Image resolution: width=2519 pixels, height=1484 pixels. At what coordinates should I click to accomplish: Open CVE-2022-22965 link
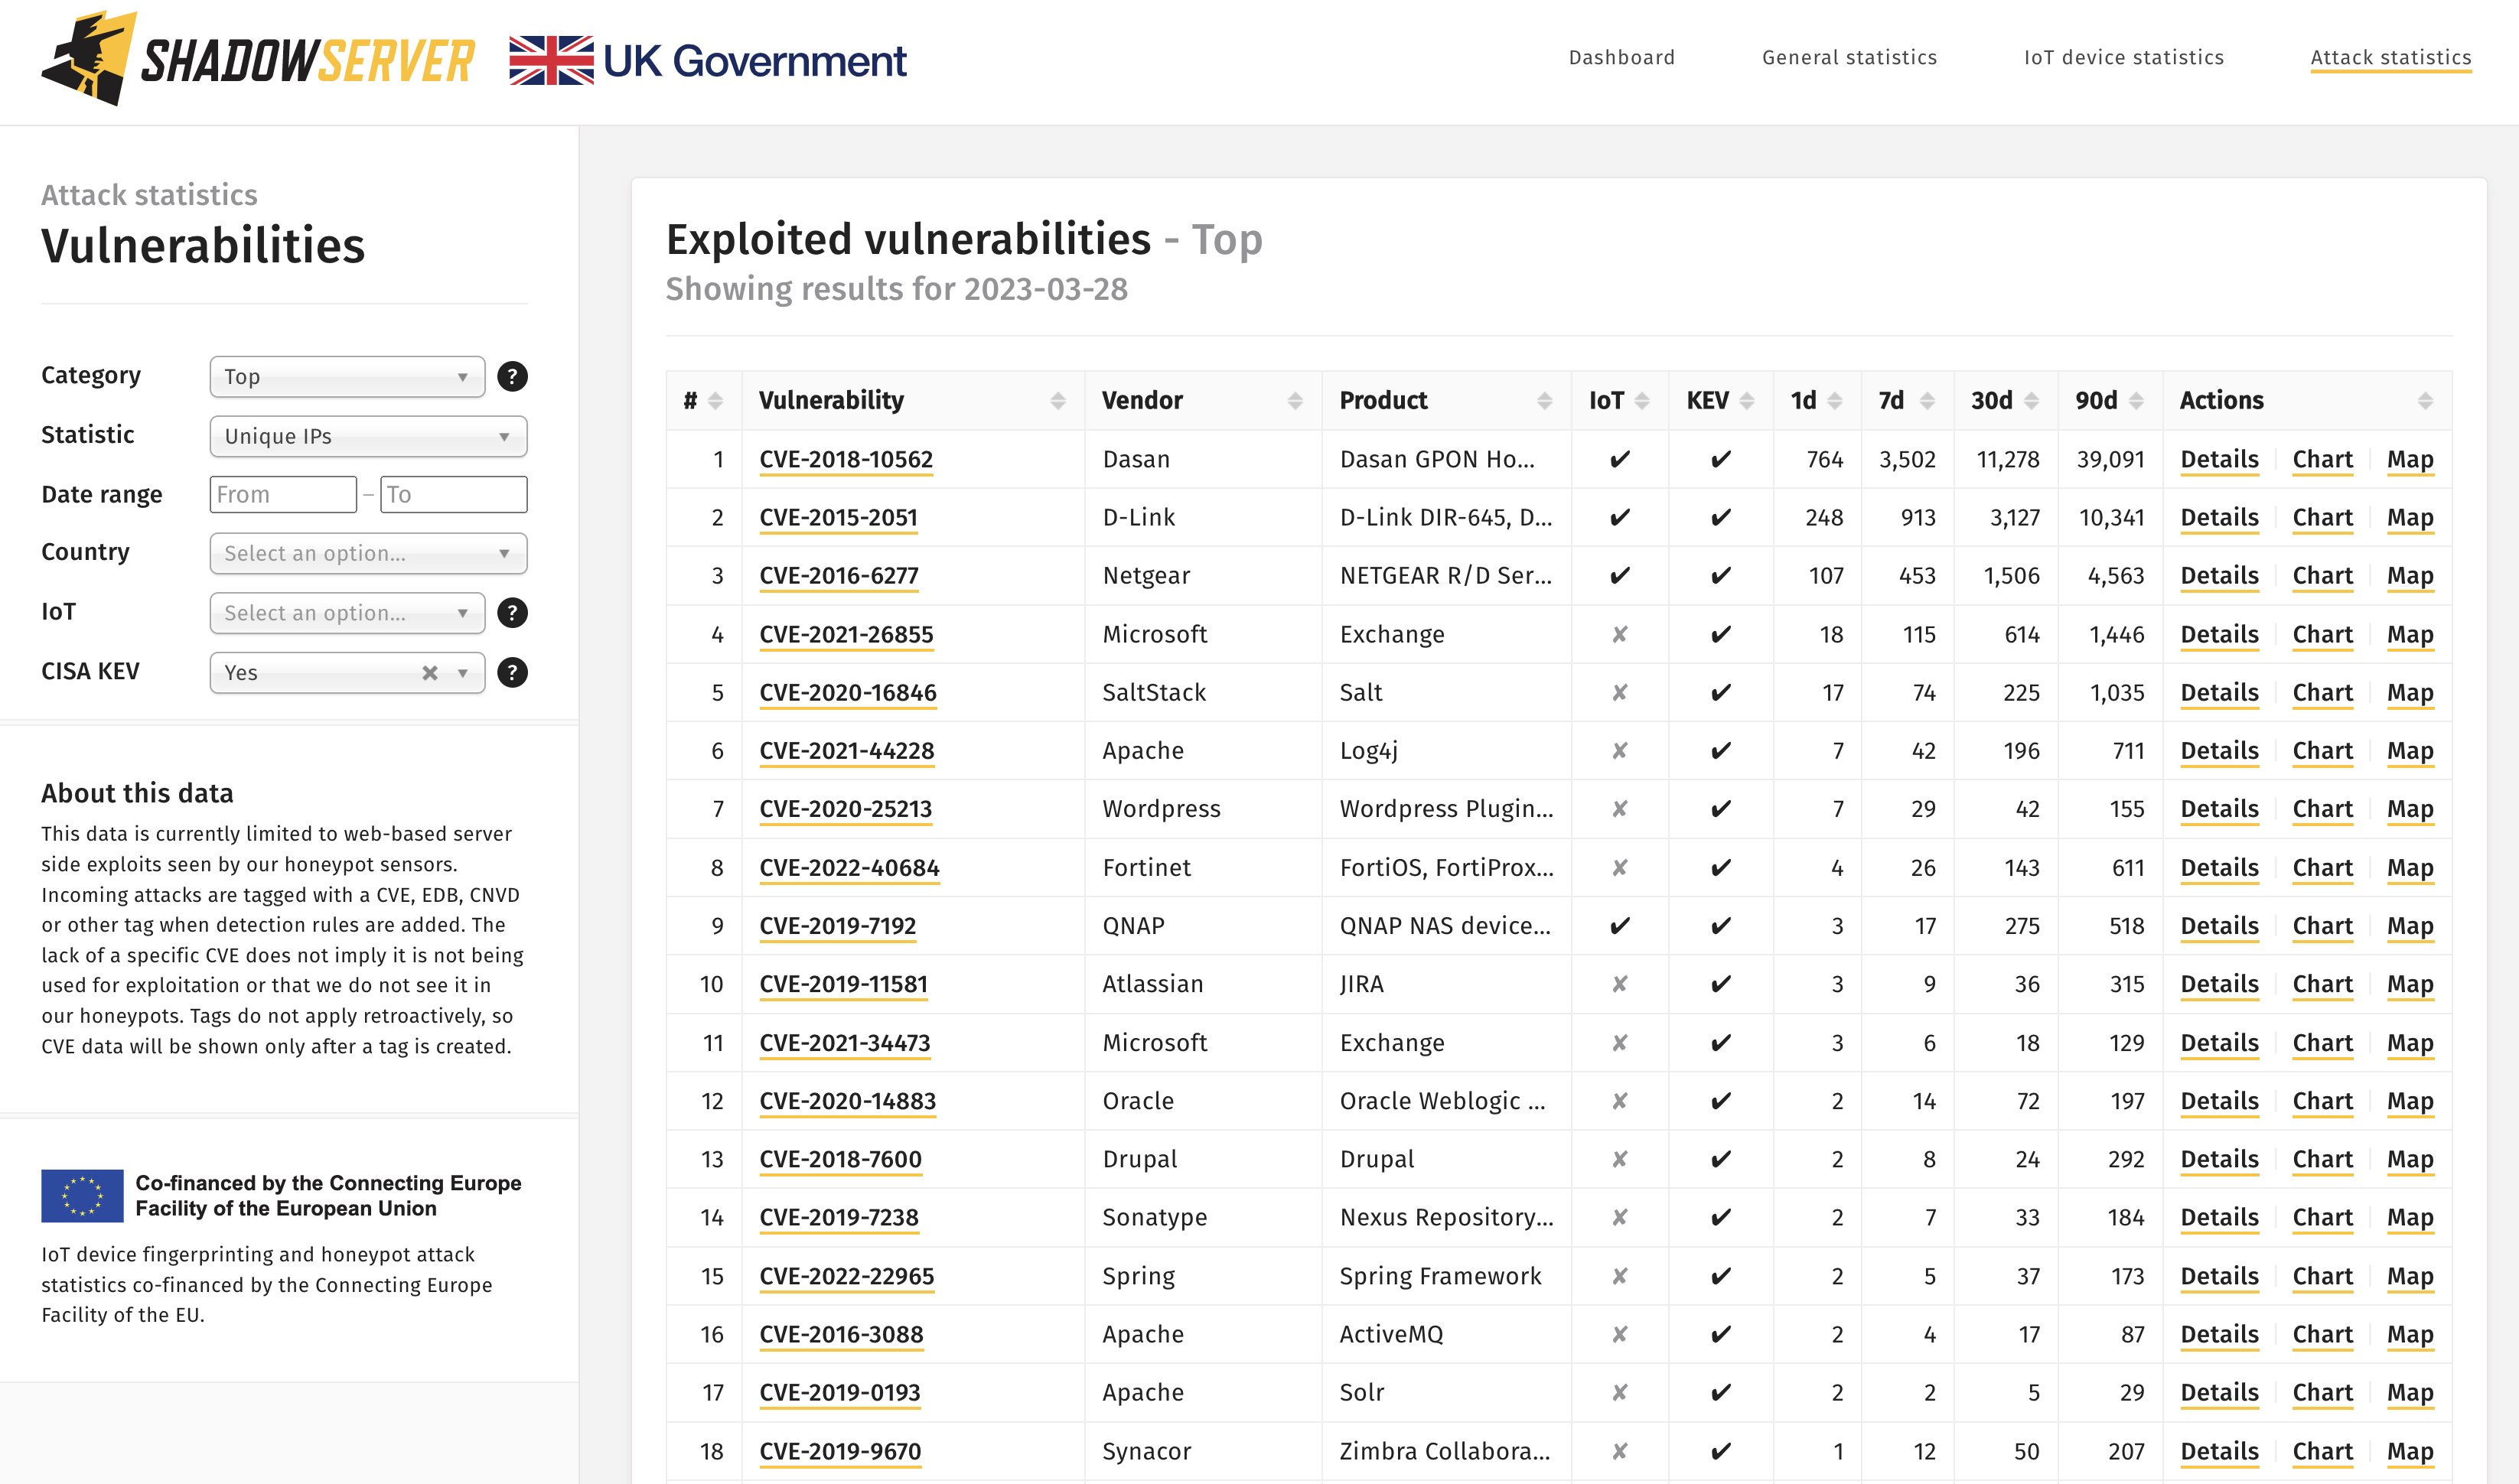846,1276
